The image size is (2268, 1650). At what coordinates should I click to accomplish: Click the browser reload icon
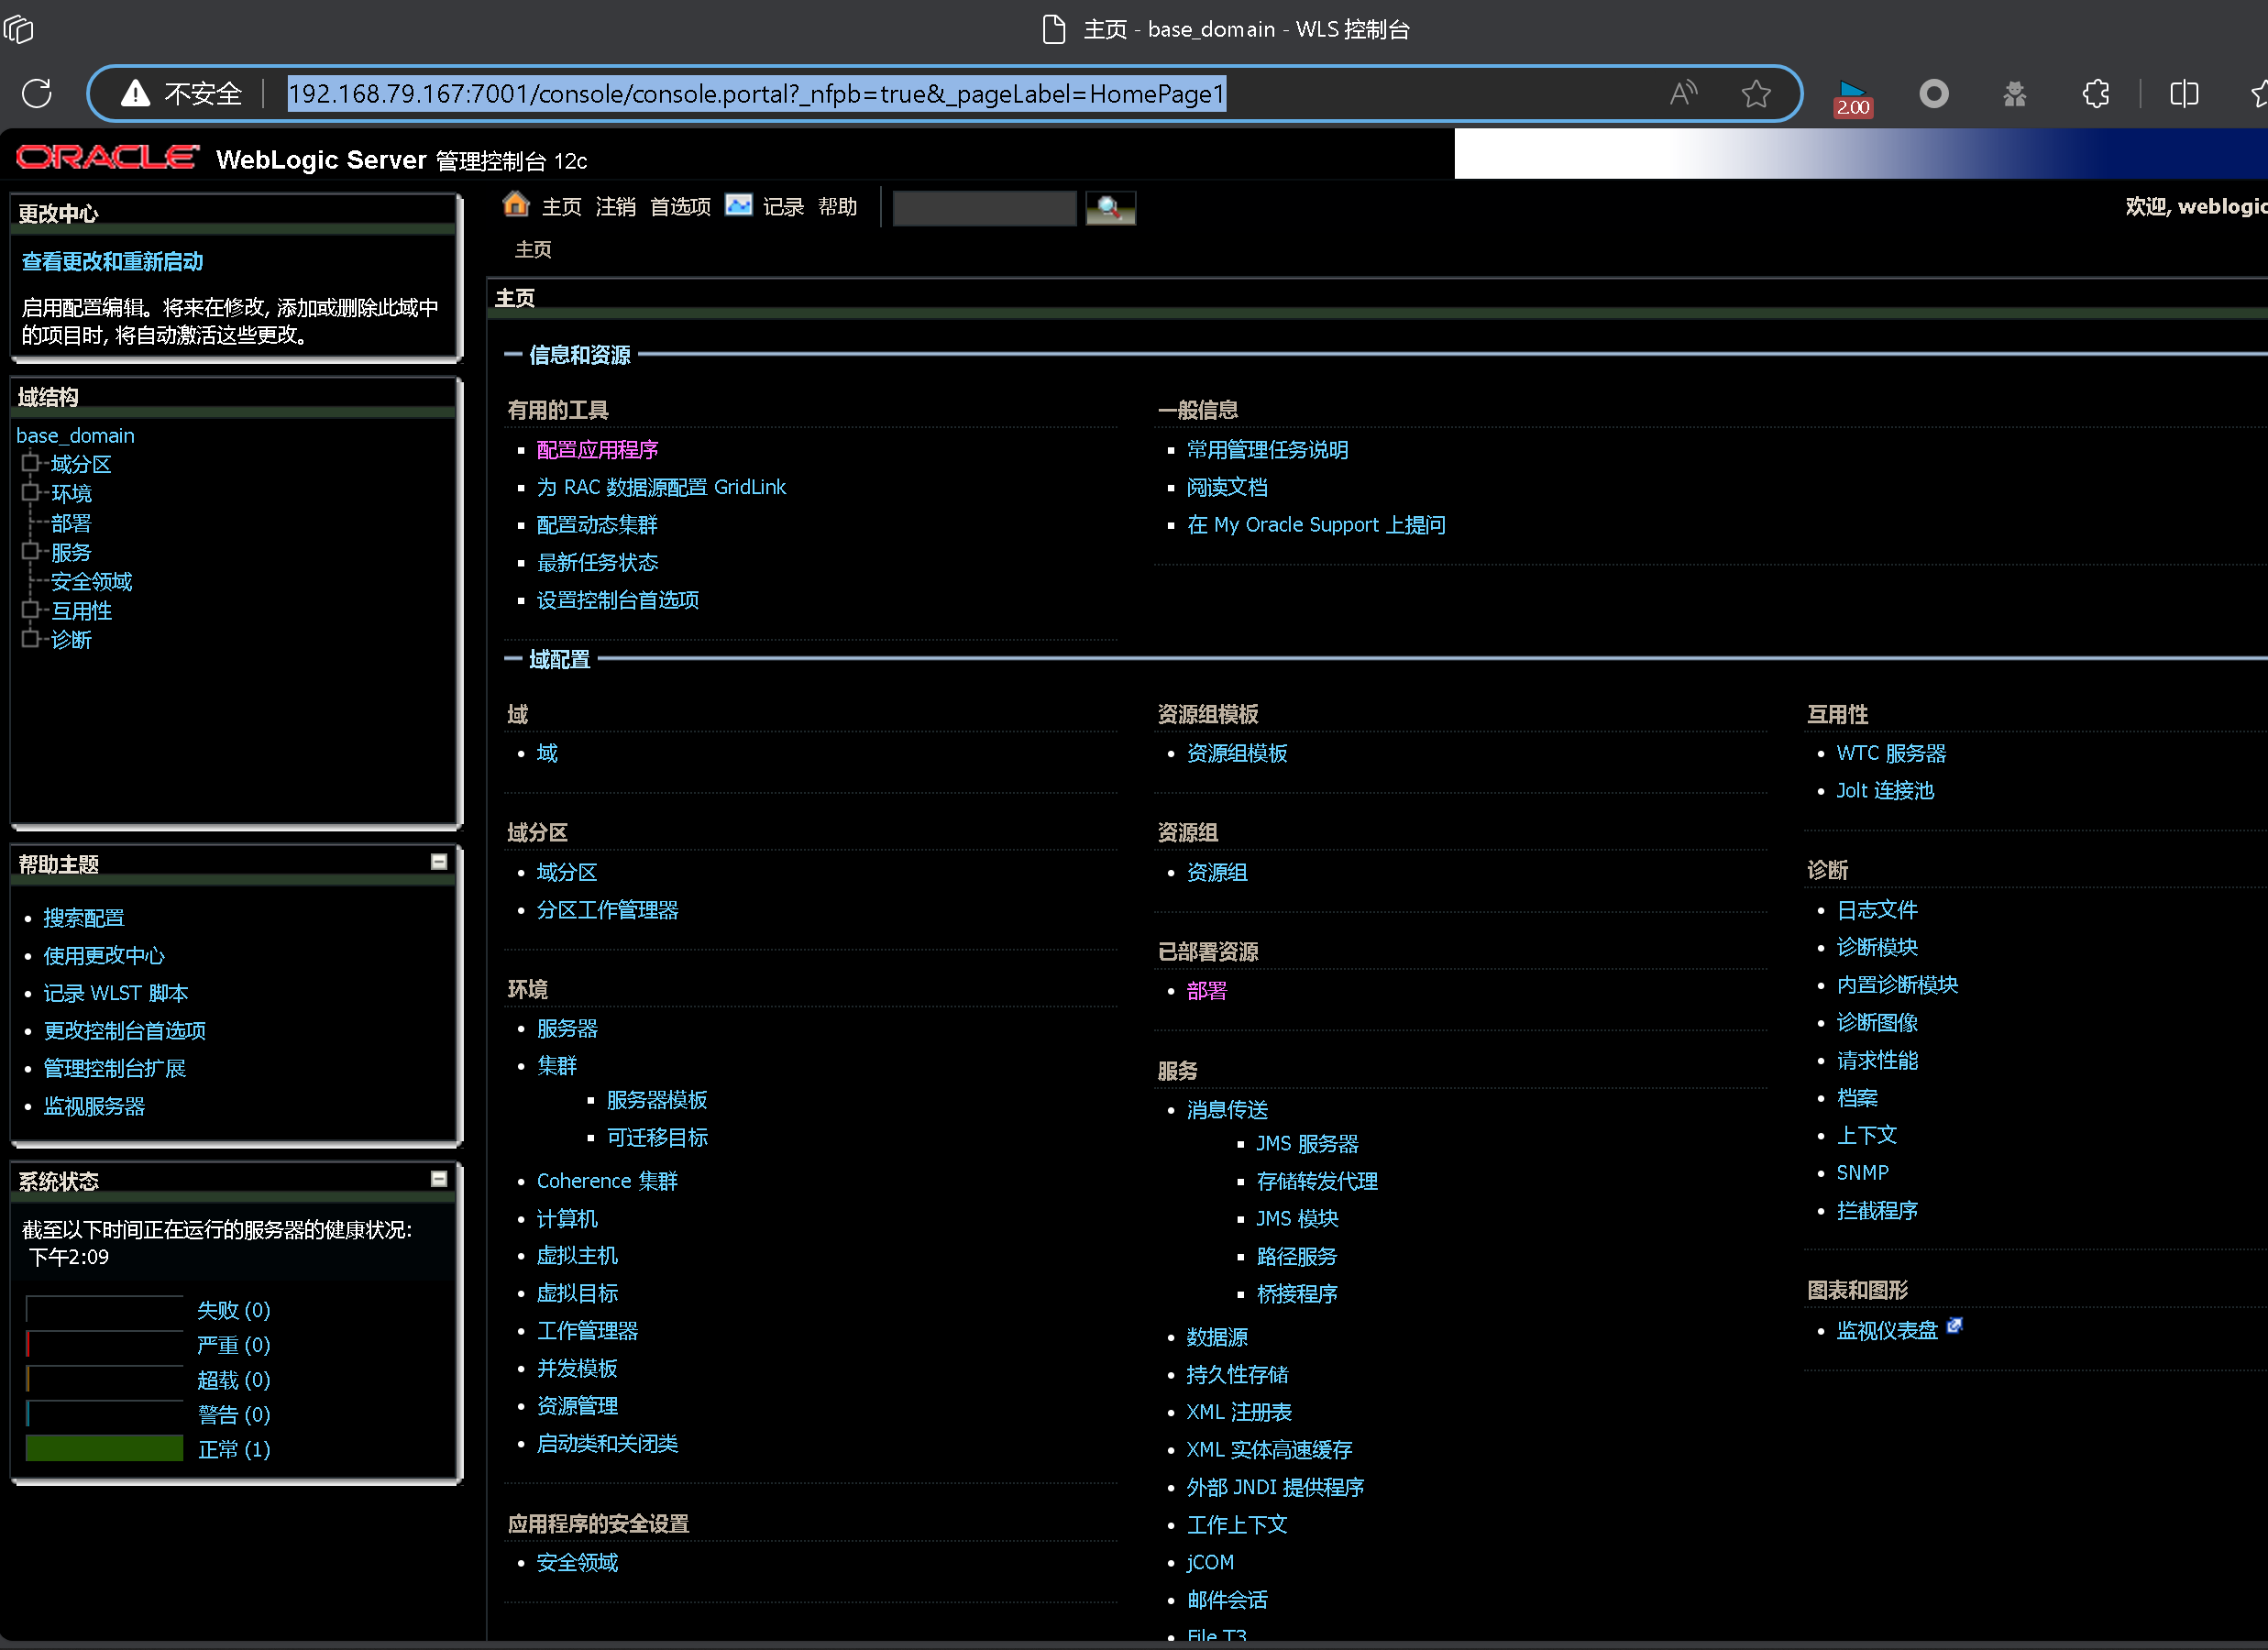[37, 94]
